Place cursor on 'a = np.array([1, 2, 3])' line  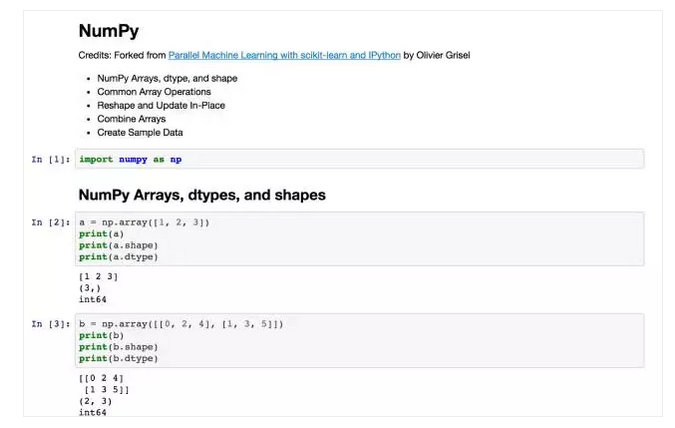[144, 221]
